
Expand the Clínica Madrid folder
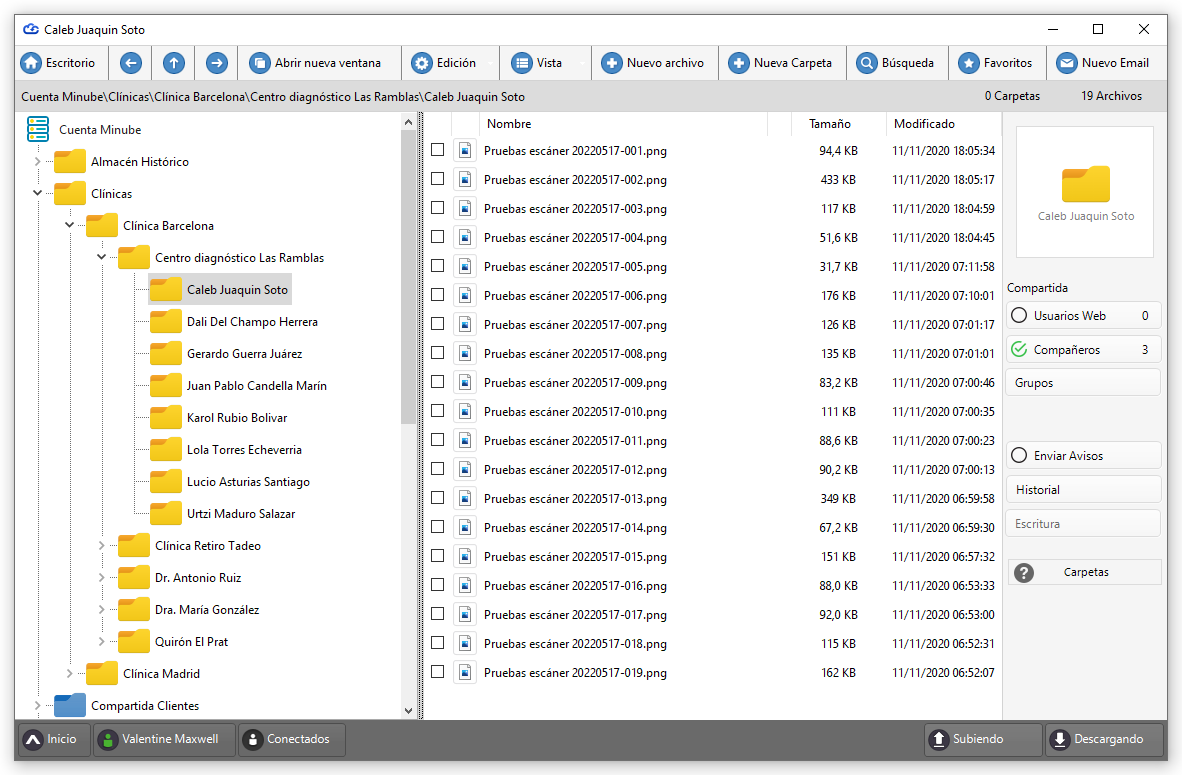(69, 673)
